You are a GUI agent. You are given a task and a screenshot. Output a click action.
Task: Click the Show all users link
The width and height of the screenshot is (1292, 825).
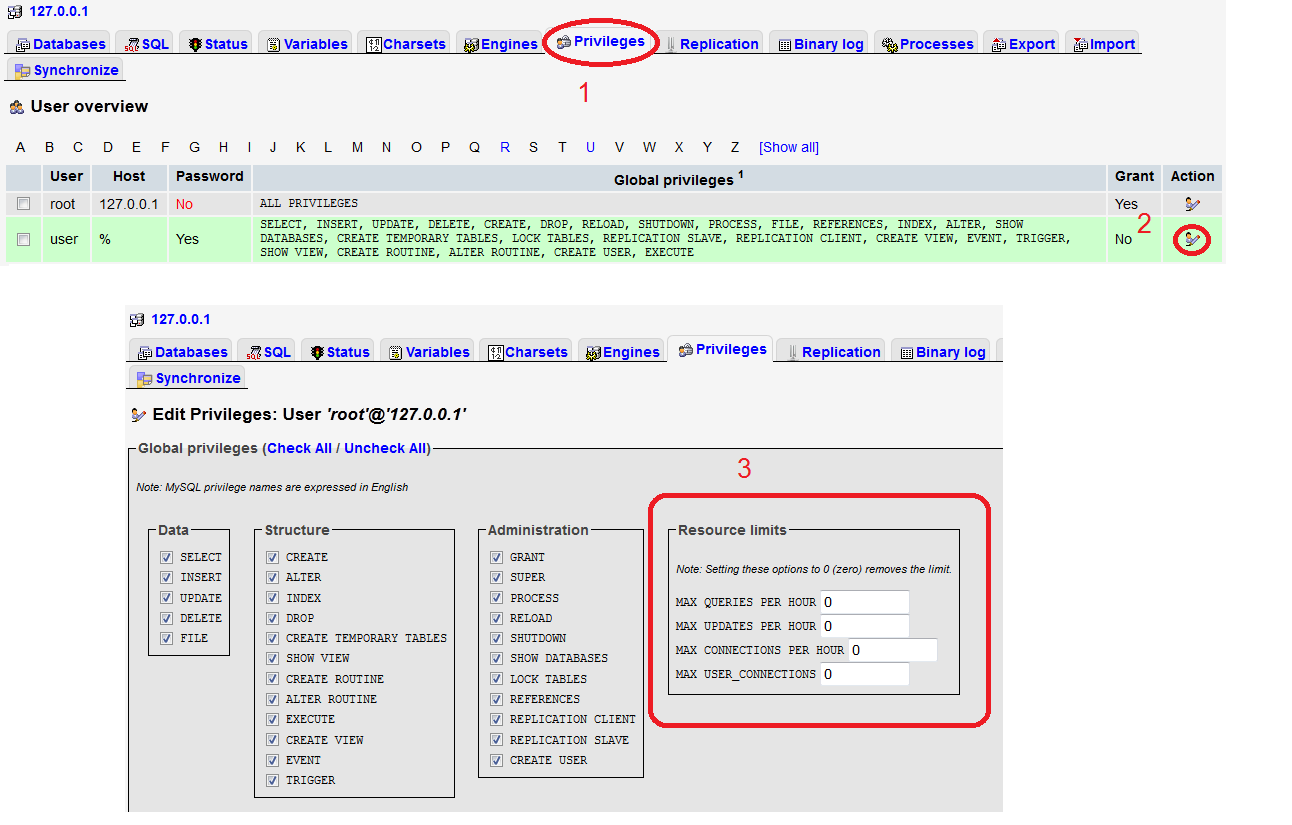(x=788, y=147)
